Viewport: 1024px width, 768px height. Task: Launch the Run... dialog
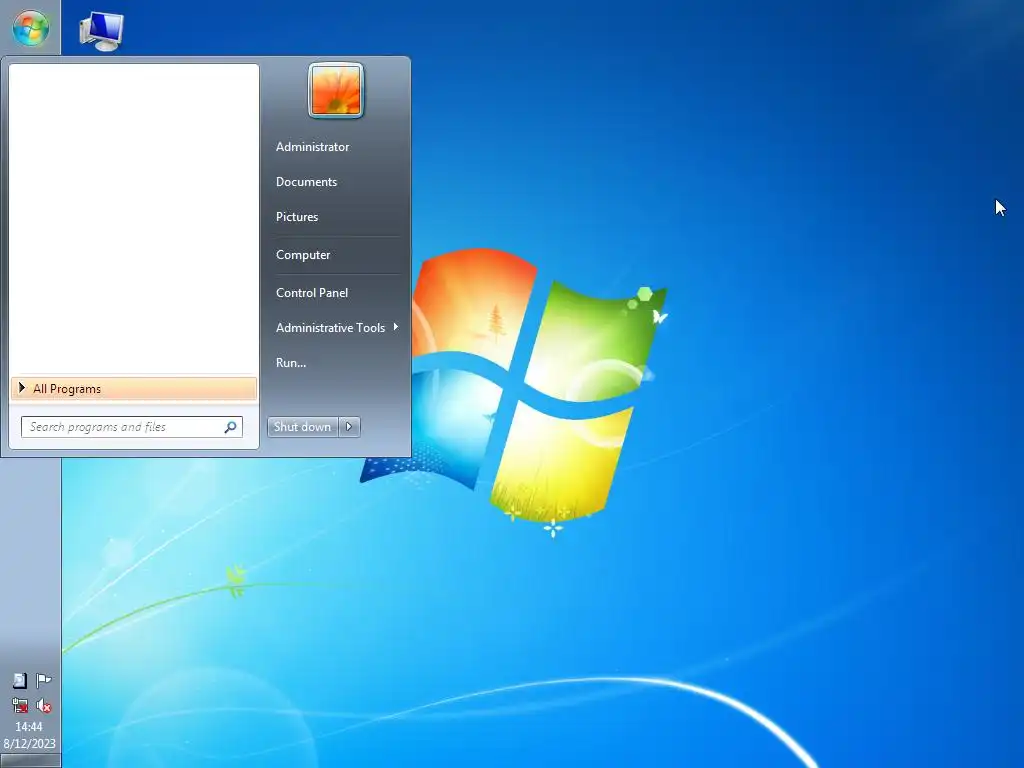coord(291,362)
